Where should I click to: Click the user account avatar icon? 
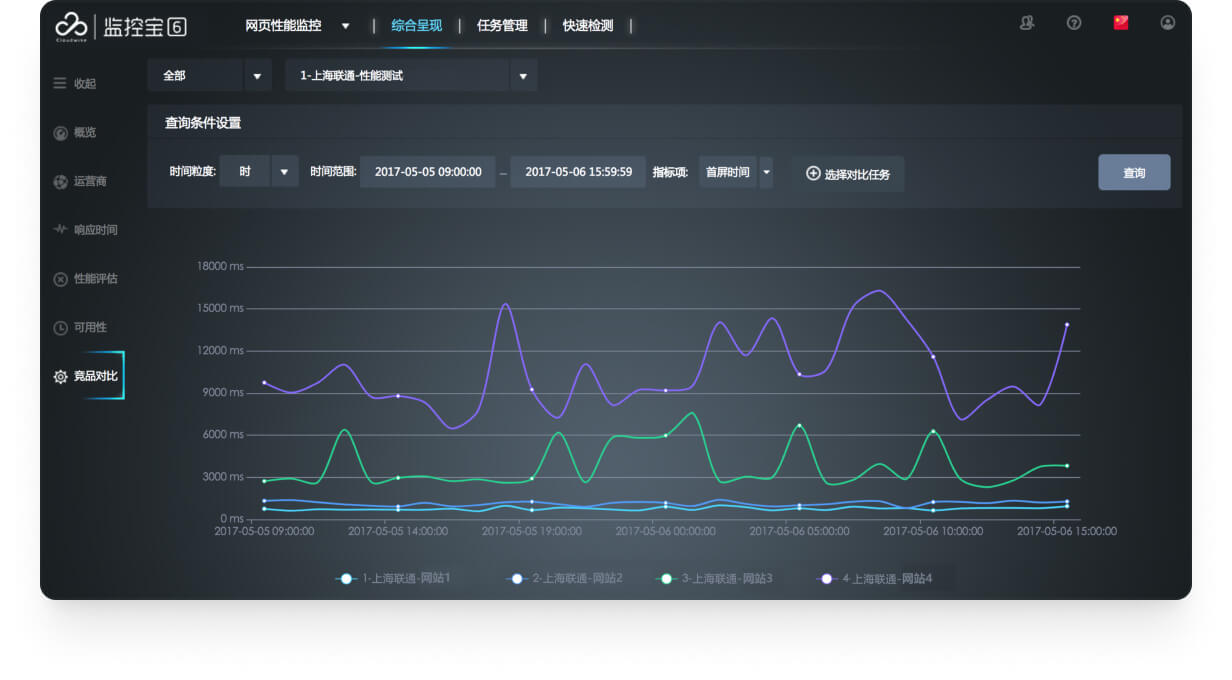tap(1167, 22)
